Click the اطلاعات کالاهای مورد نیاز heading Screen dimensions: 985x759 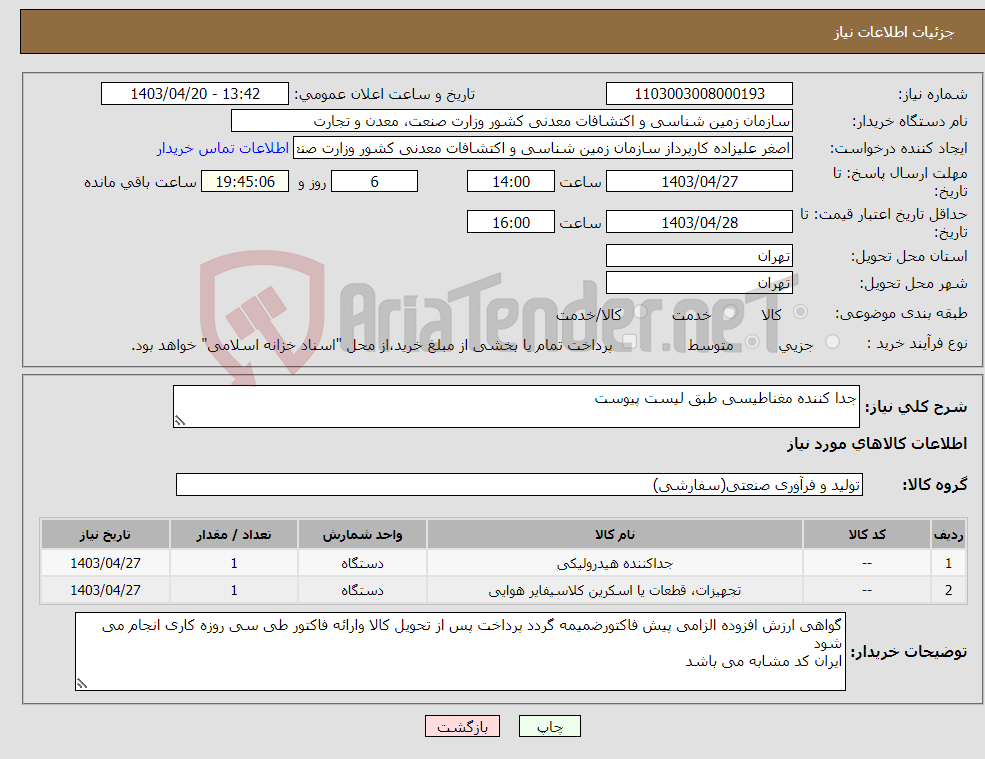coord(877,444)
